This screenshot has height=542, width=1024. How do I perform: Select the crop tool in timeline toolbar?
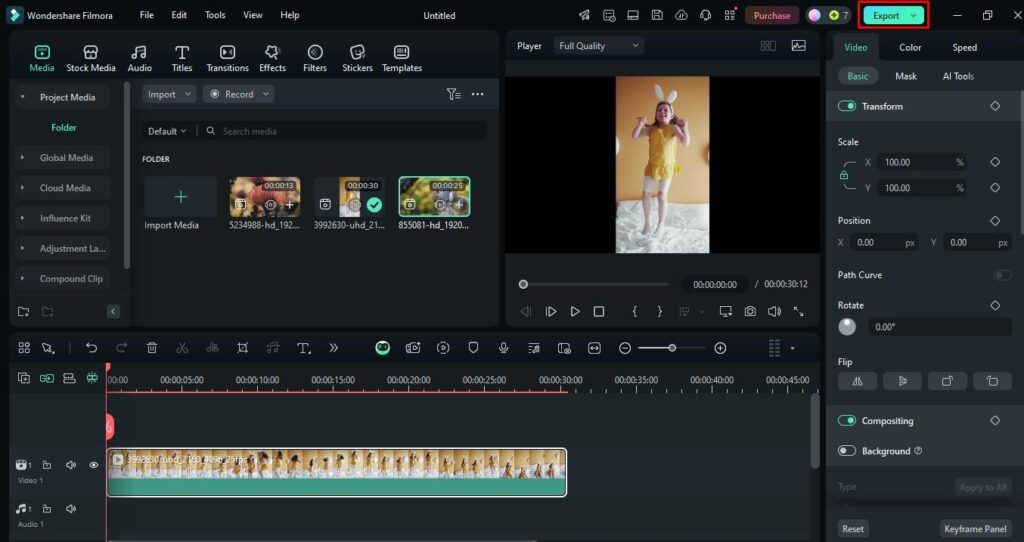(x=243, y=348)
